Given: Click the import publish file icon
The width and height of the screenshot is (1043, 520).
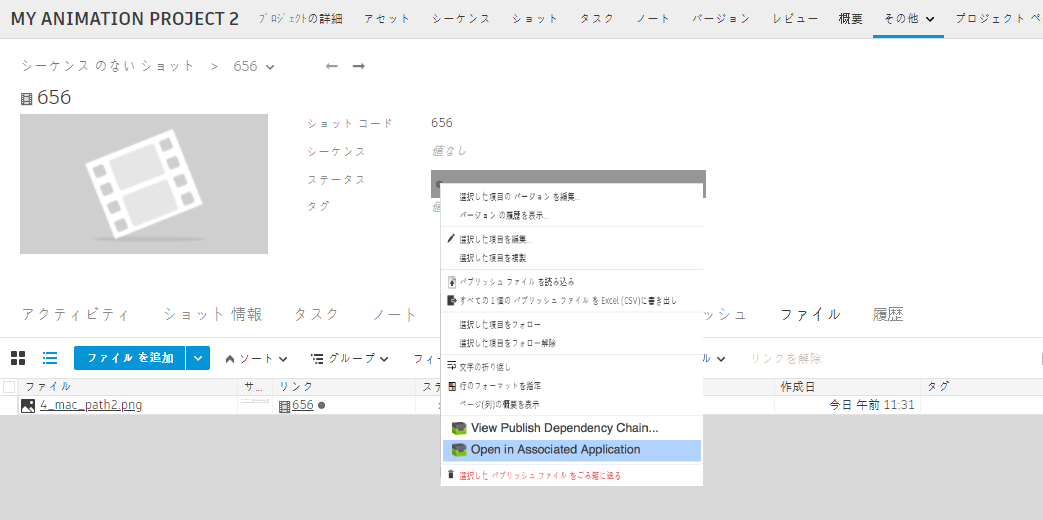Looking at the screenshot, I should (x=452, y=281).
